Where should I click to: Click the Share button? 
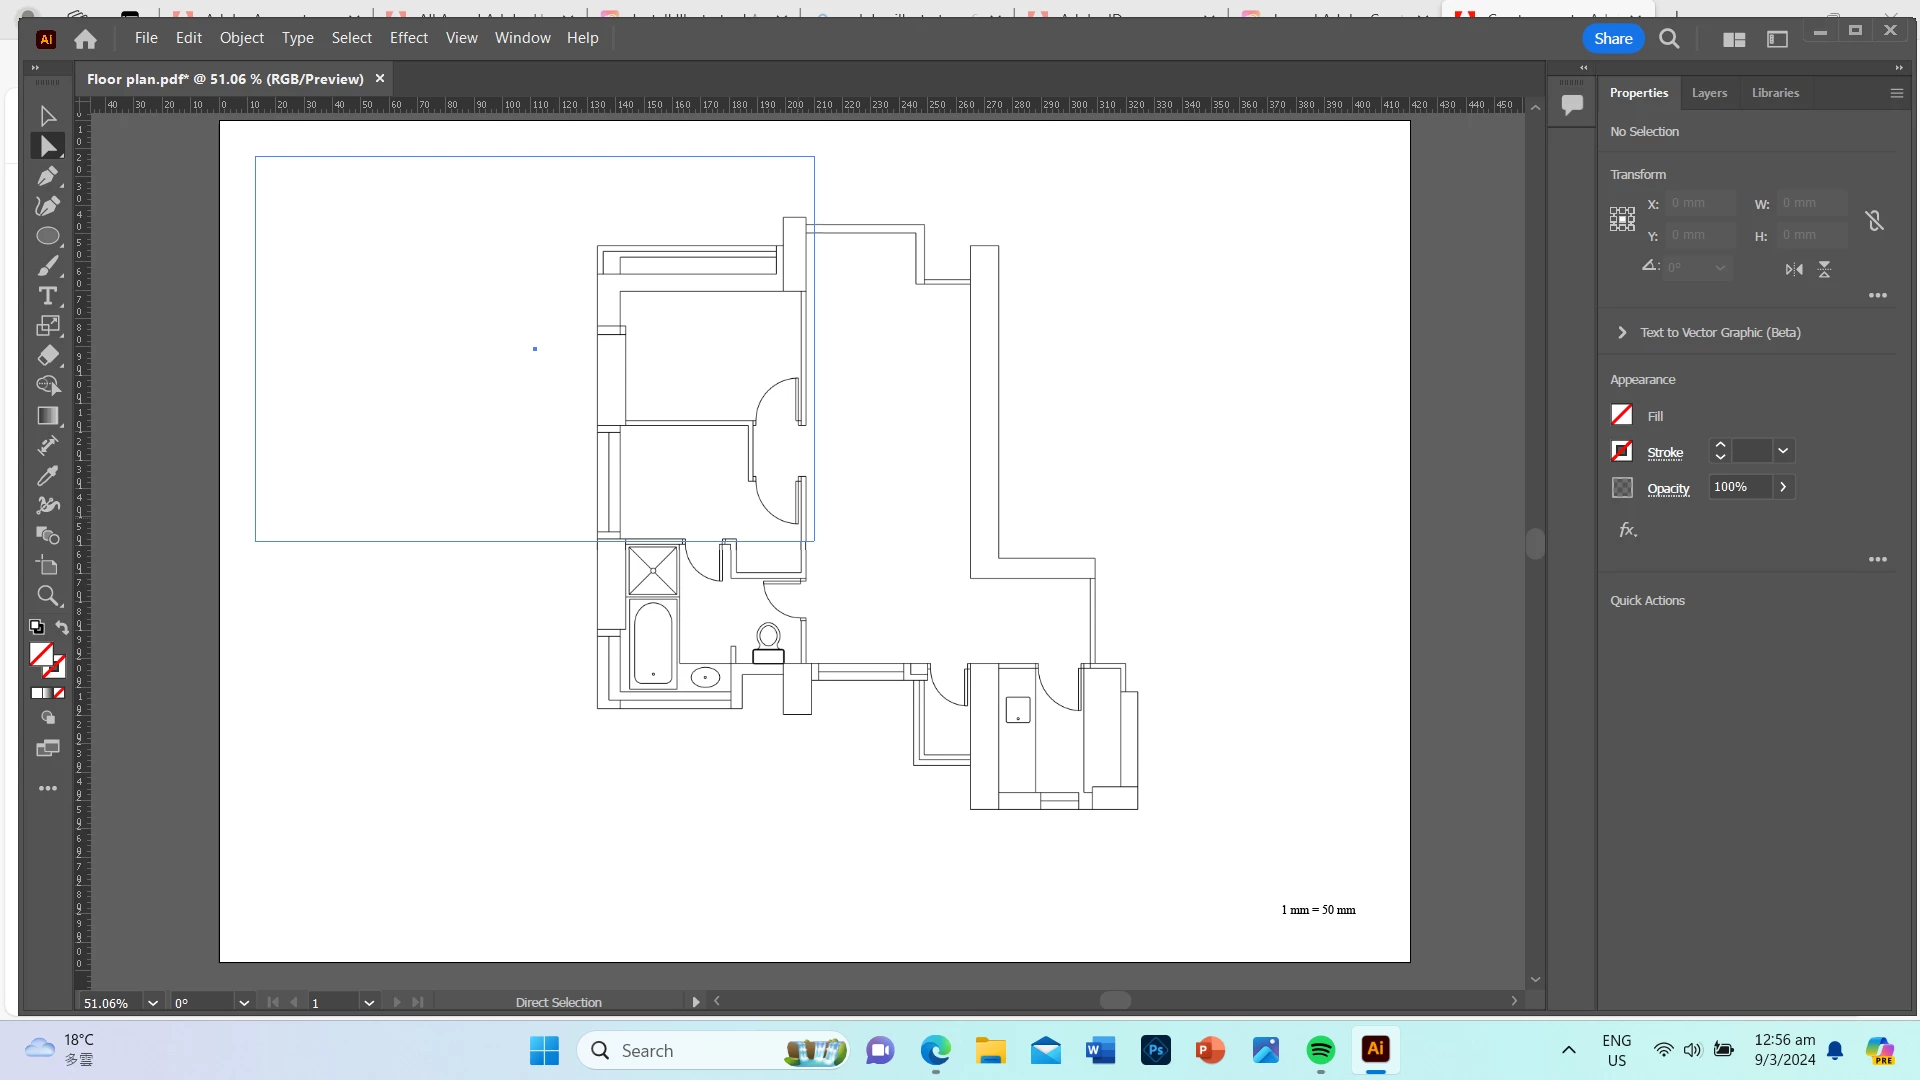1613,38
